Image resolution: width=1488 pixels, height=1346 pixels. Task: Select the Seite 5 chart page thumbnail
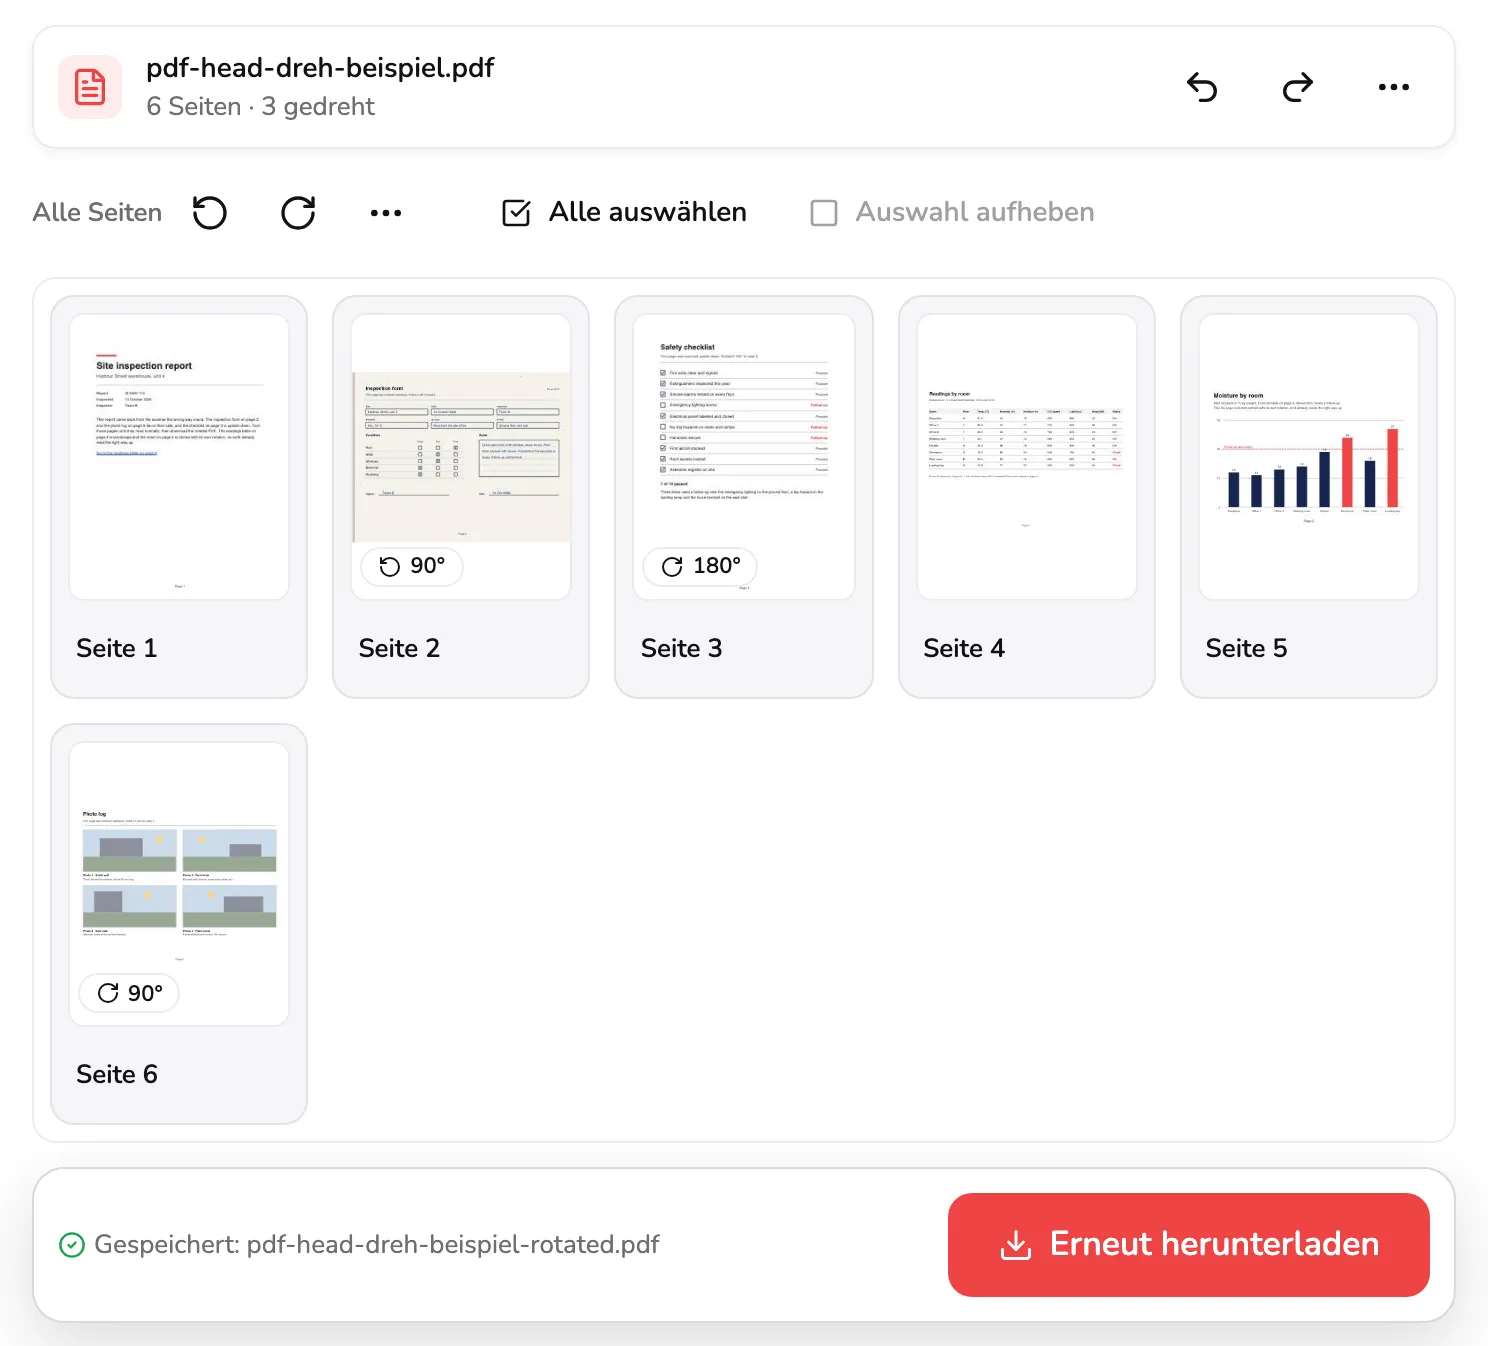click(x=1309, y=457)
